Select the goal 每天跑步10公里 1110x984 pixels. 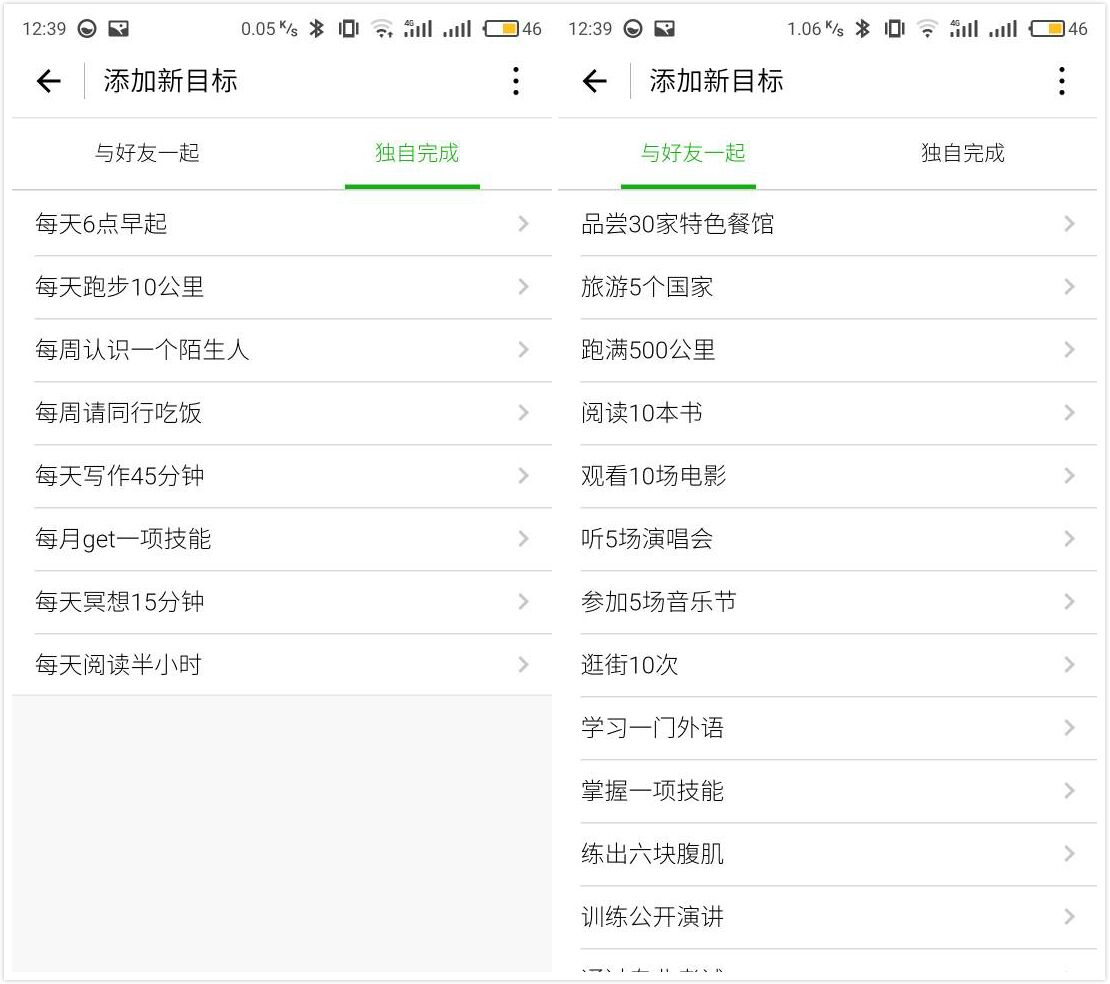pos(120,287)
